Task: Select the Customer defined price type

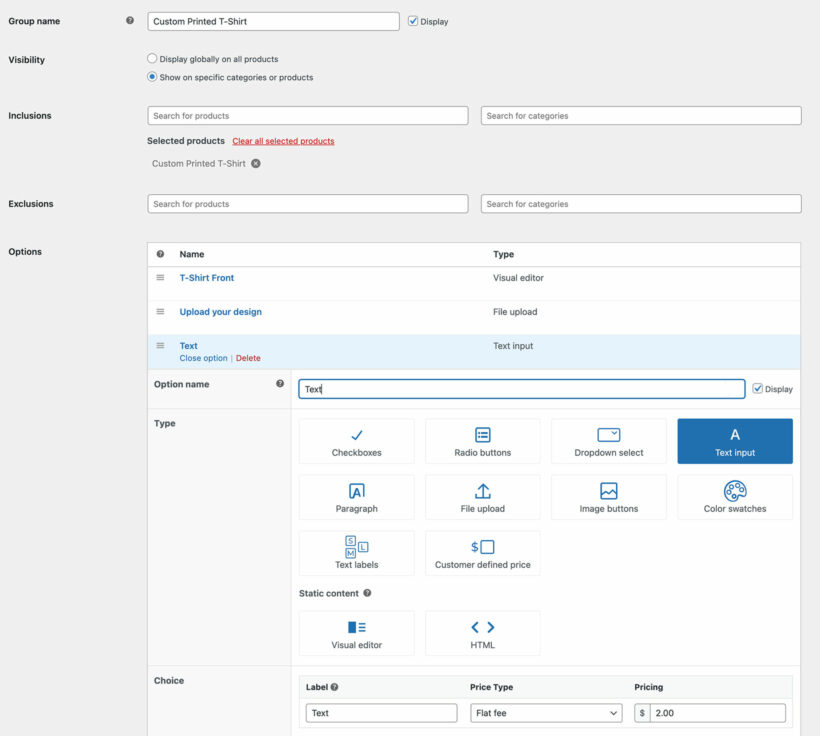Action: pos(482,553)
